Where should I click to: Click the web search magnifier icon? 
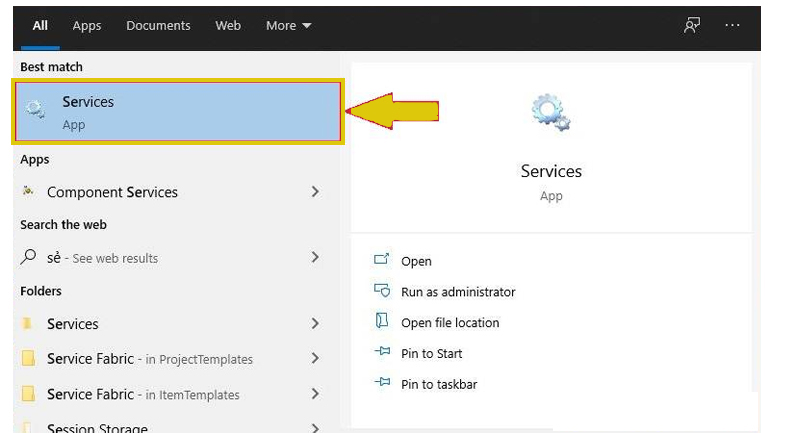[28, 257]
